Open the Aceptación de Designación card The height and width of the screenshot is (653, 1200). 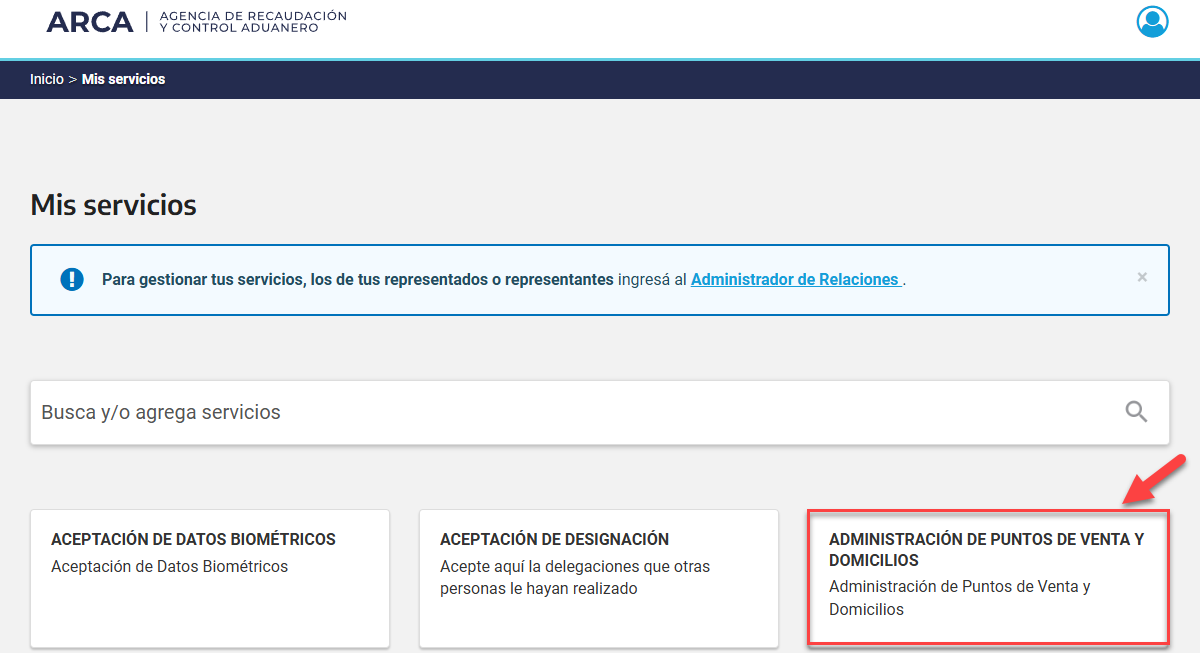pos(598,578)
